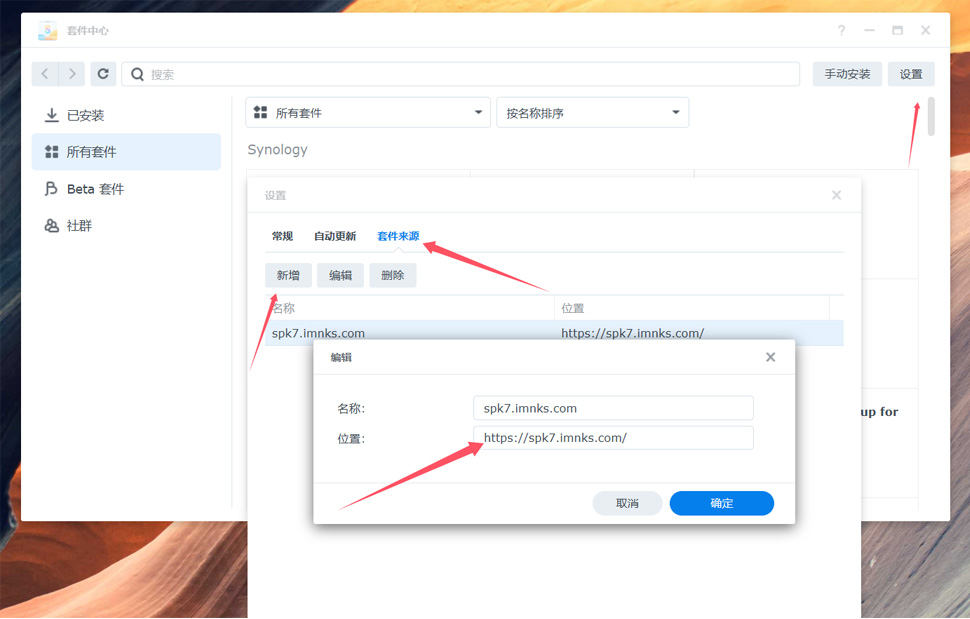Expand the 所有套件 category dropdown

coord(367,113)
